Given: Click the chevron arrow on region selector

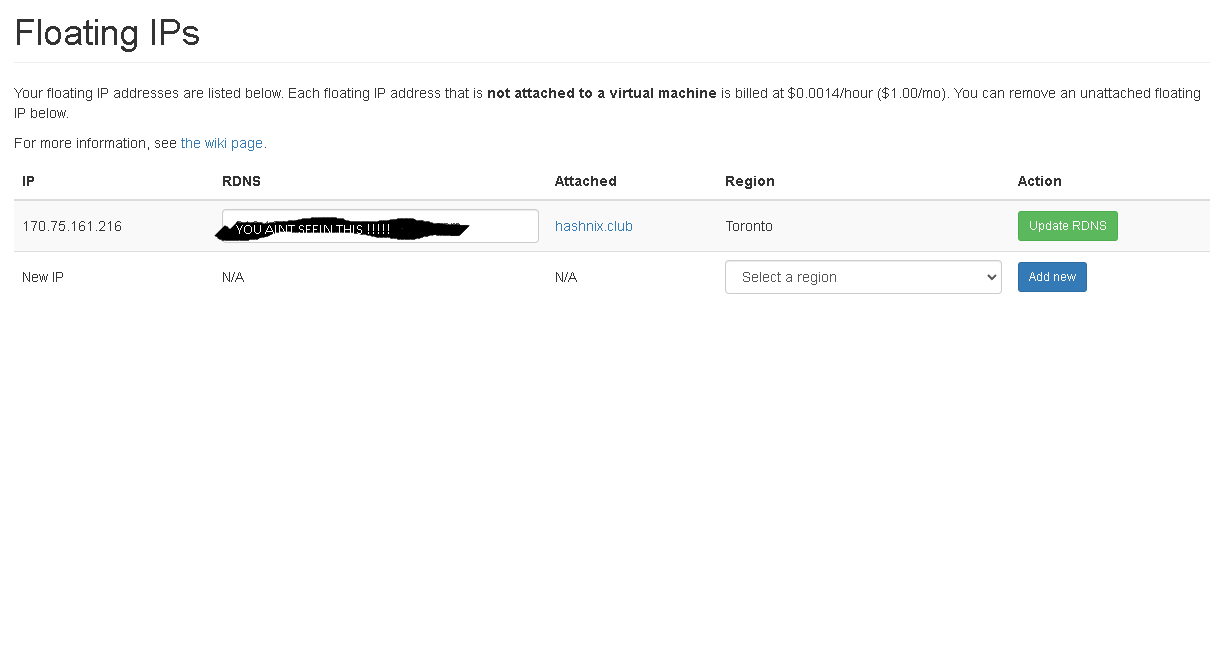Looking at the screenshot, I should click(990, 277).
